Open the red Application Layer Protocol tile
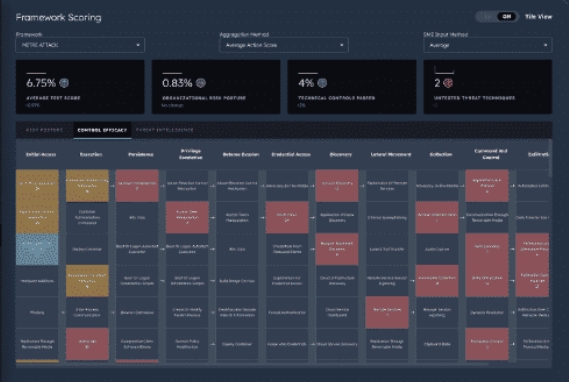The width and height of the screenshot is (569, 382). [487, 185]
